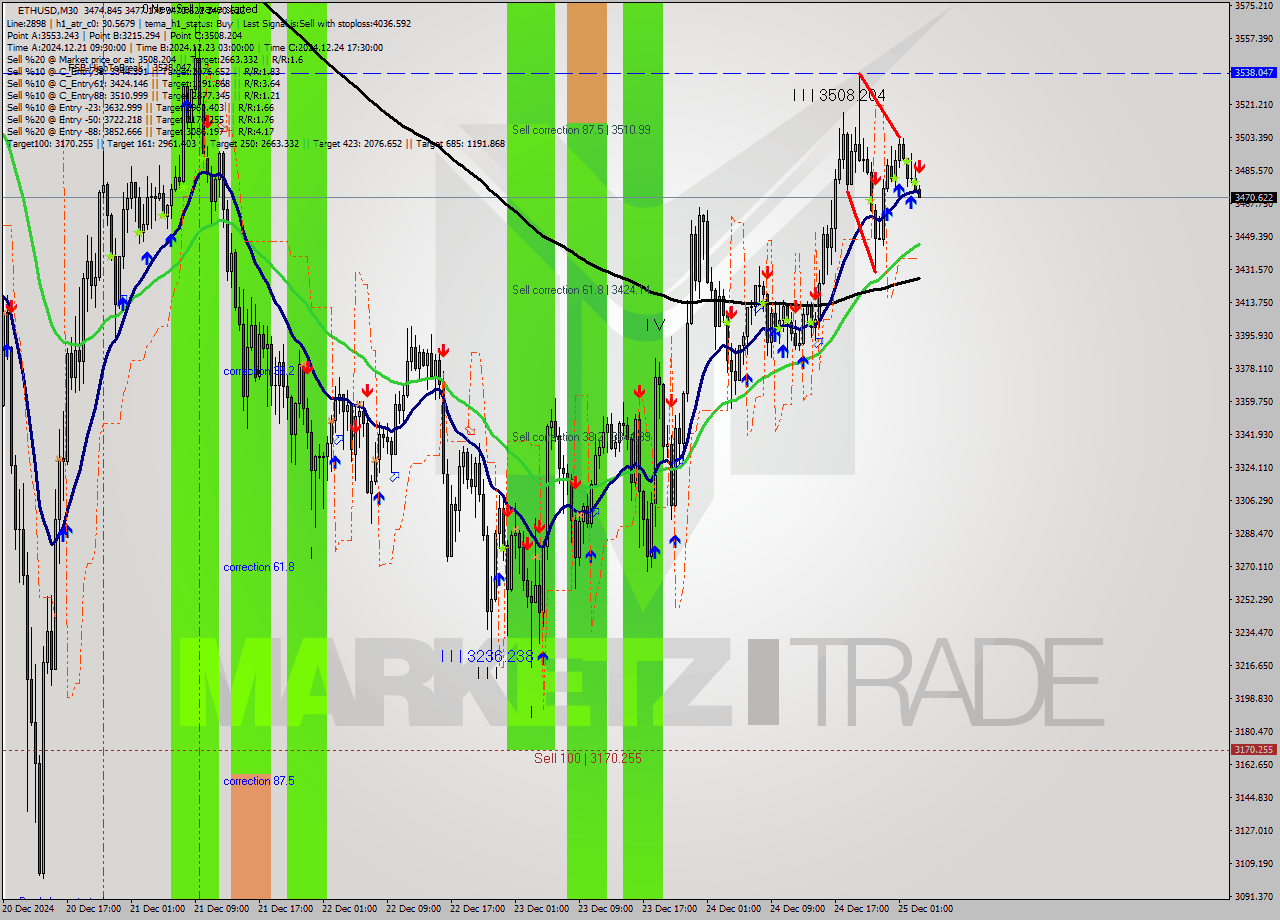
Task: Click the red 3170.255 price tag
Action: 1253,749
